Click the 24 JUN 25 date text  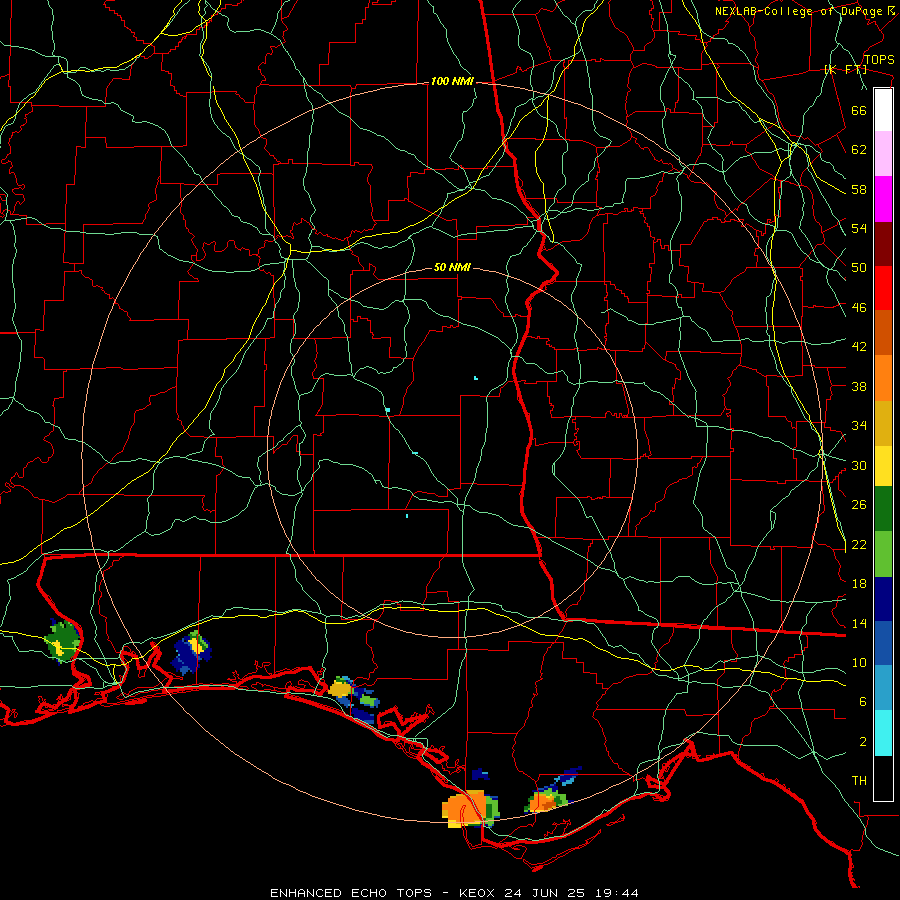coord(545,893)
